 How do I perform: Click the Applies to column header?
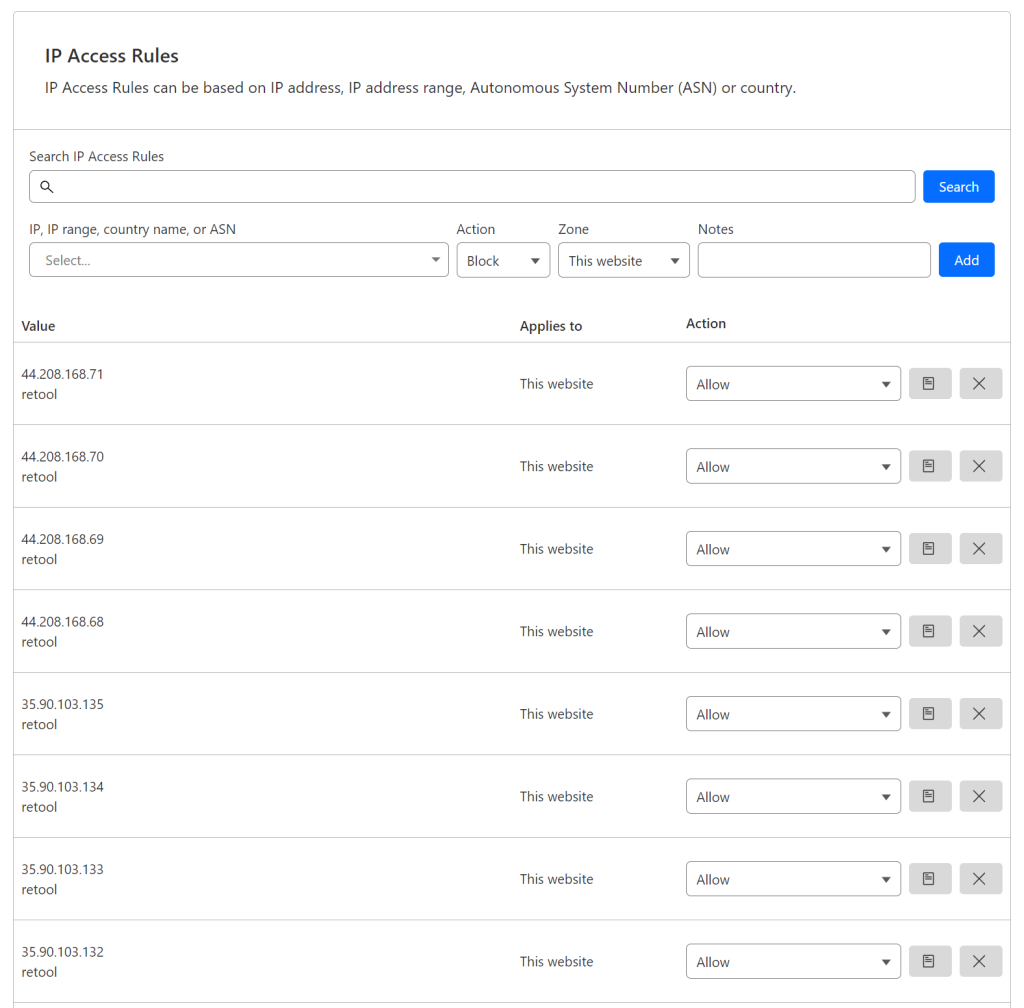pyautogui.click(x=551, y=326)
